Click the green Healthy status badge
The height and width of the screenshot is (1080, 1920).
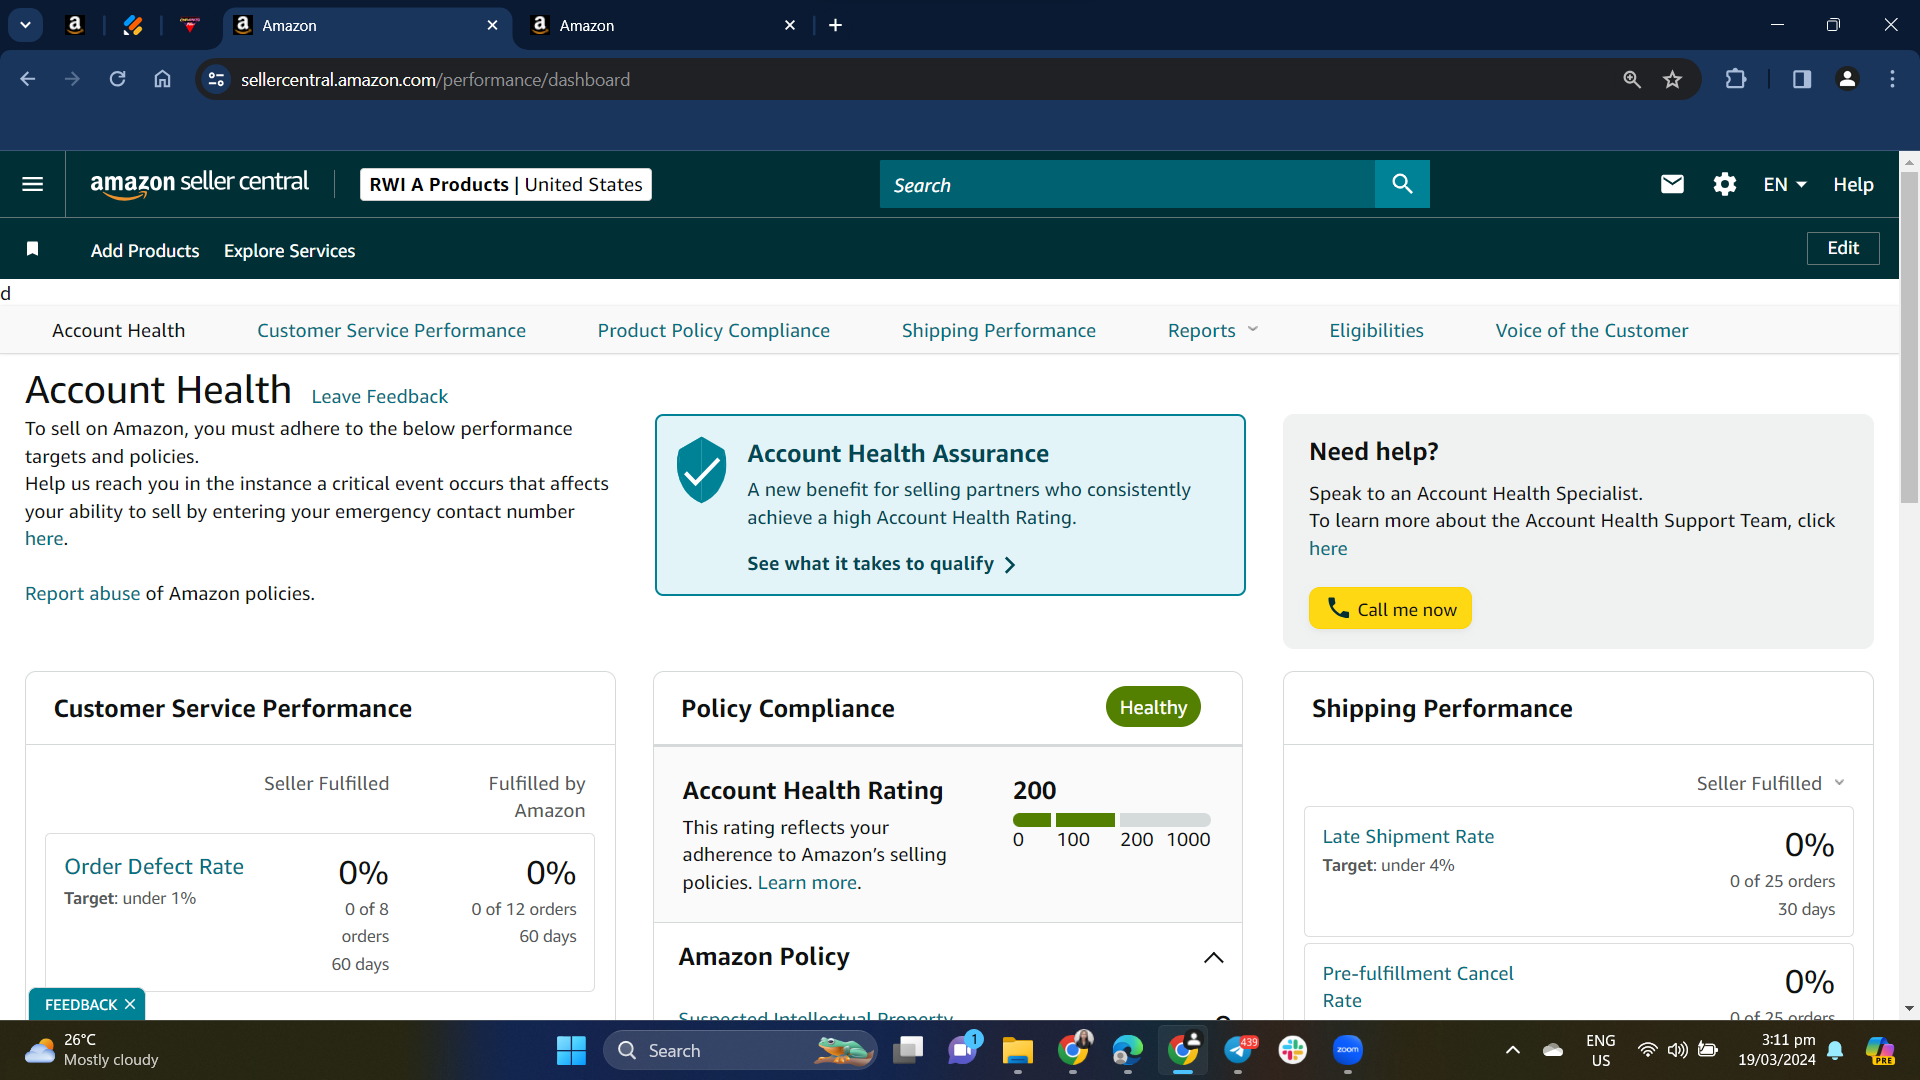click(x=1153, y=707)
